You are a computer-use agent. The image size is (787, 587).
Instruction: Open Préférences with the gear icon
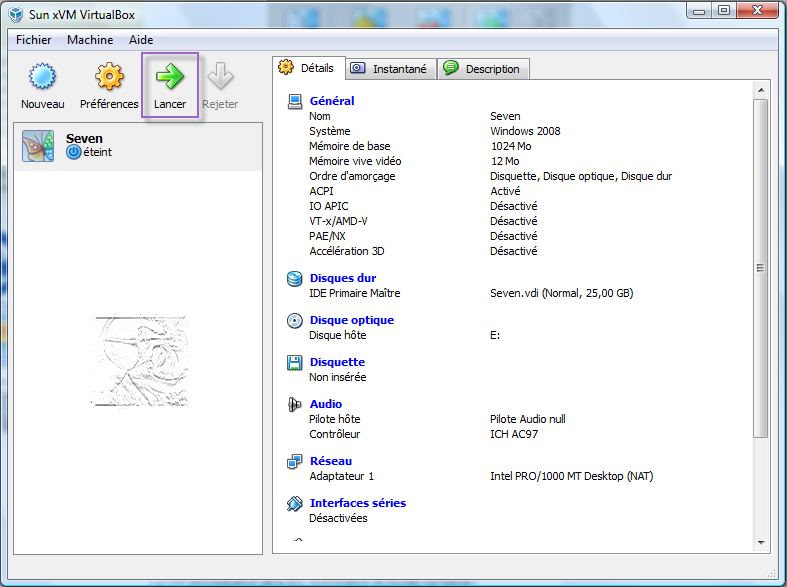pyautogui.click(x=109, y=76)
